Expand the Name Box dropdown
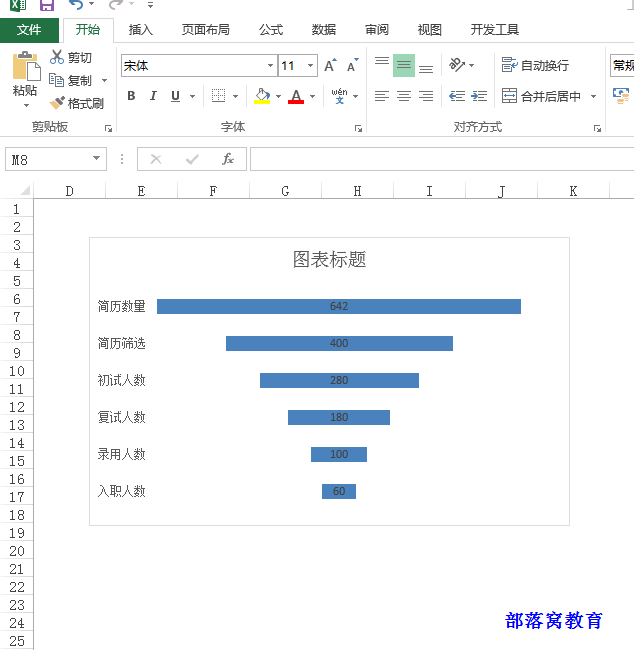This screenshot has width=634, height=650. point(96,158)
